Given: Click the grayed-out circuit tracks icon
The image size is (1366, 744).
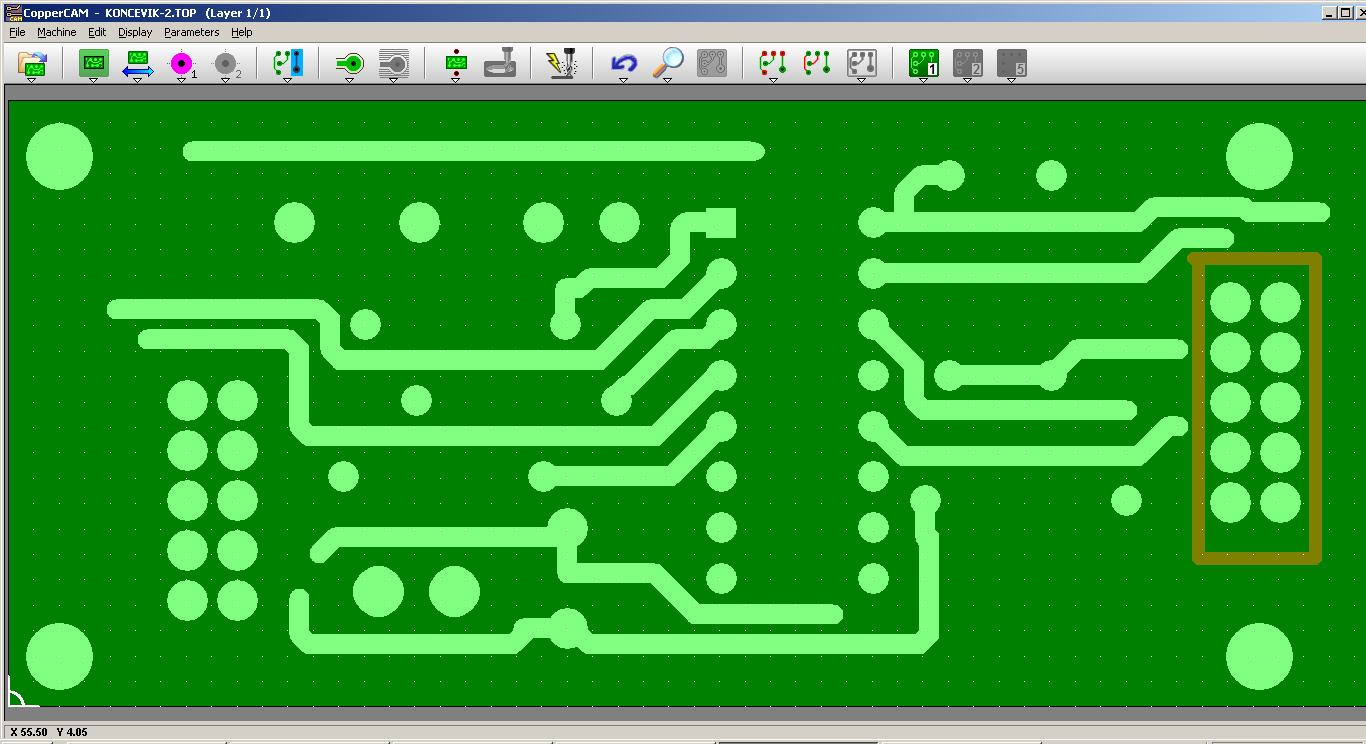Looking at the screenshot, I should 711,65.
